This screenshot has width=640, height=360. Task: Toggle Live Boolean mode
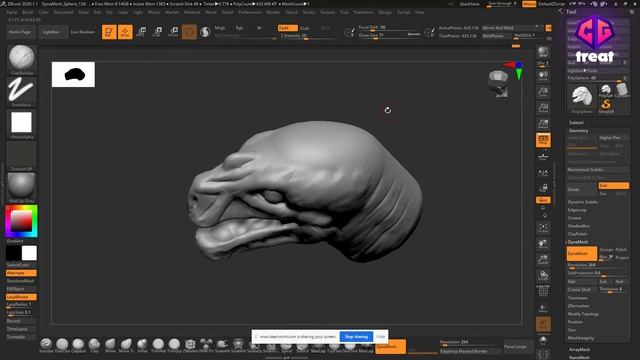[x=82, y=32]
